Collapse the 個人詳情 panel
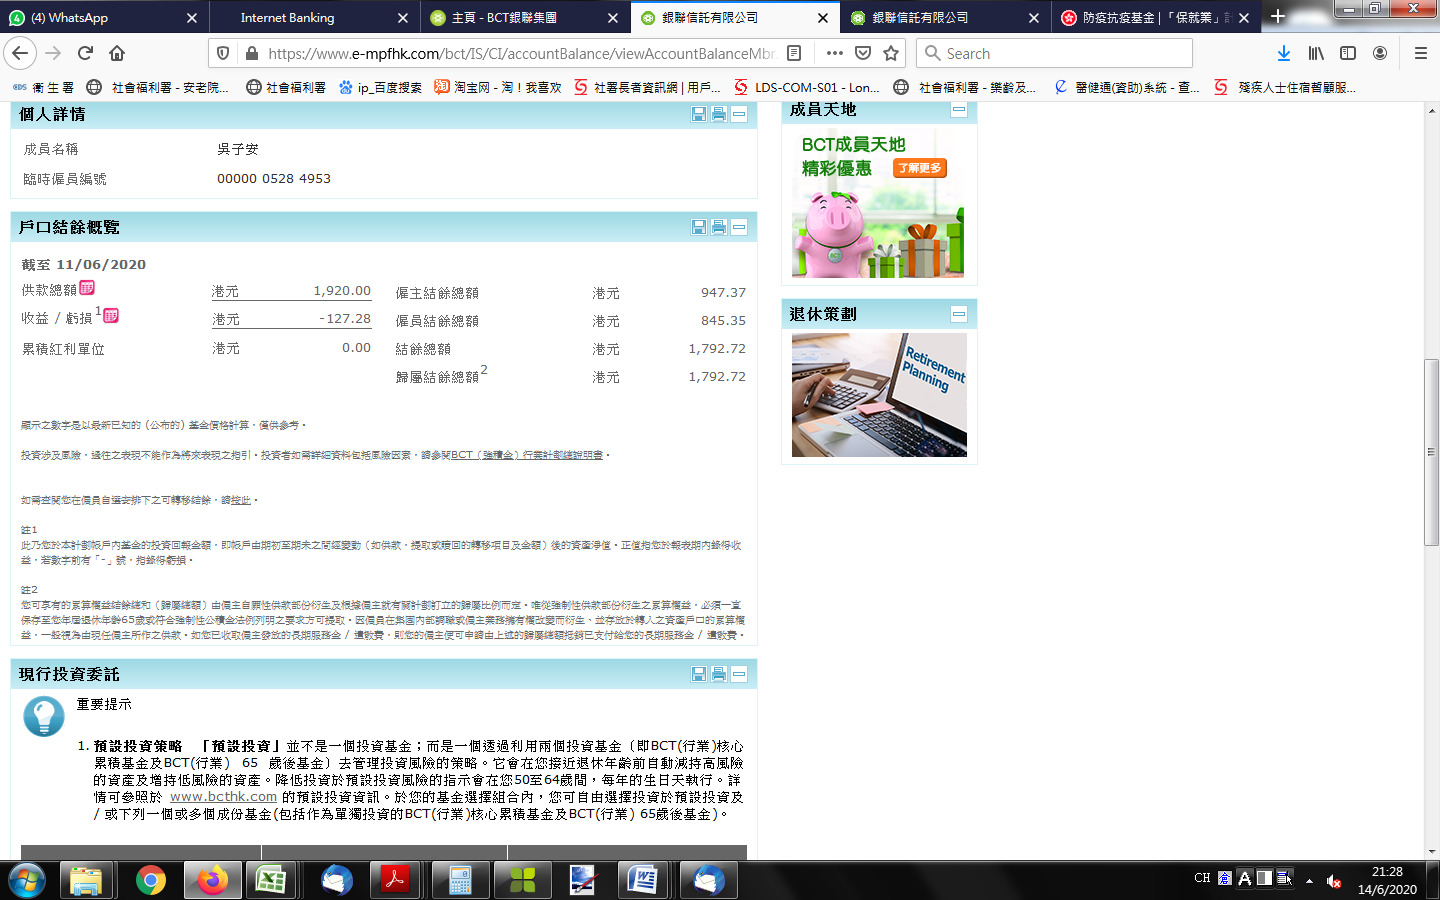This screenshot has width=1440, height=900. tap(739, 115)
